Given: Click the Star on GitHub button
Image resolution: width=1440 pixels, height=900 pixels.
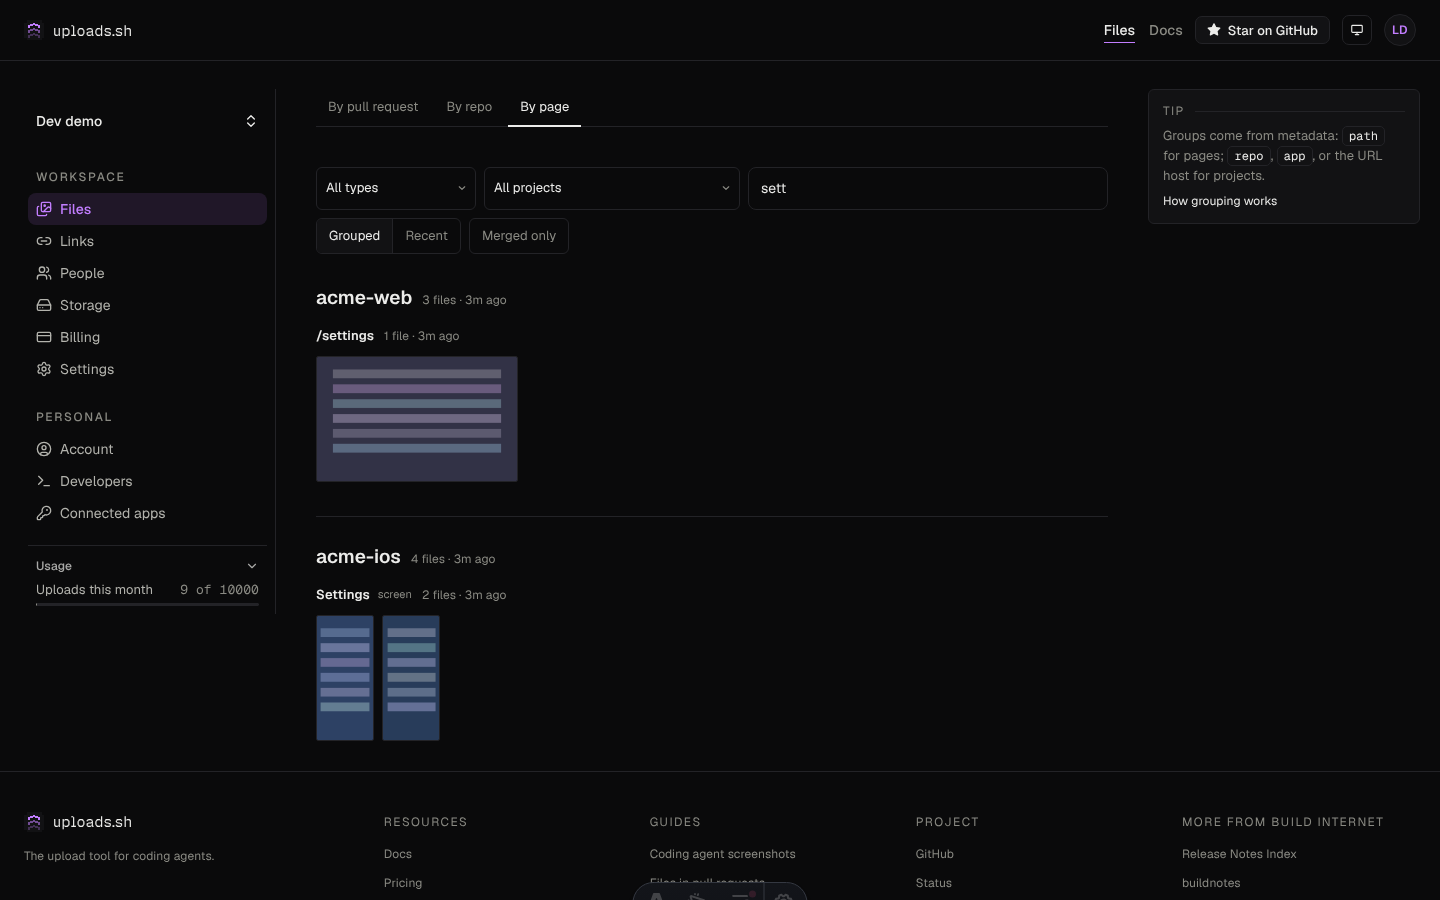Looking at the screenshot, I should [1262, 30].
